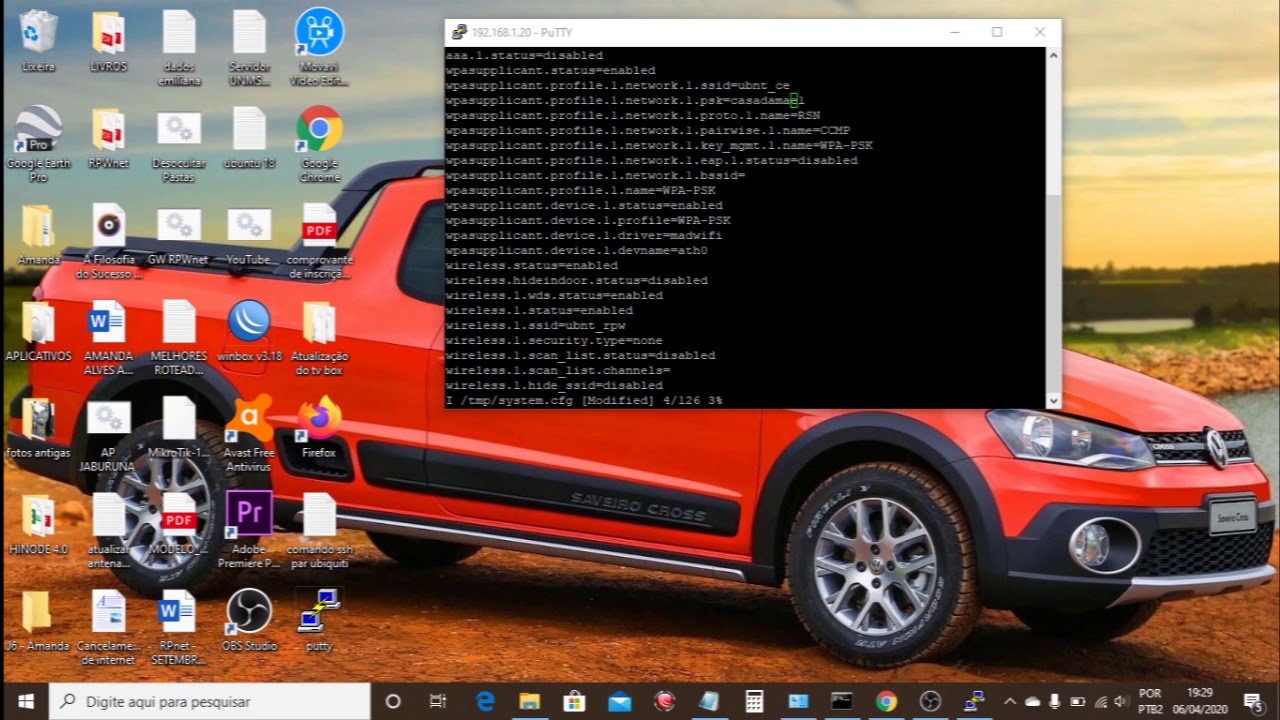Click the /tmp/system.cfg [Modified] status line
This screenshot has width=1280, height=720.
point(583,401)
